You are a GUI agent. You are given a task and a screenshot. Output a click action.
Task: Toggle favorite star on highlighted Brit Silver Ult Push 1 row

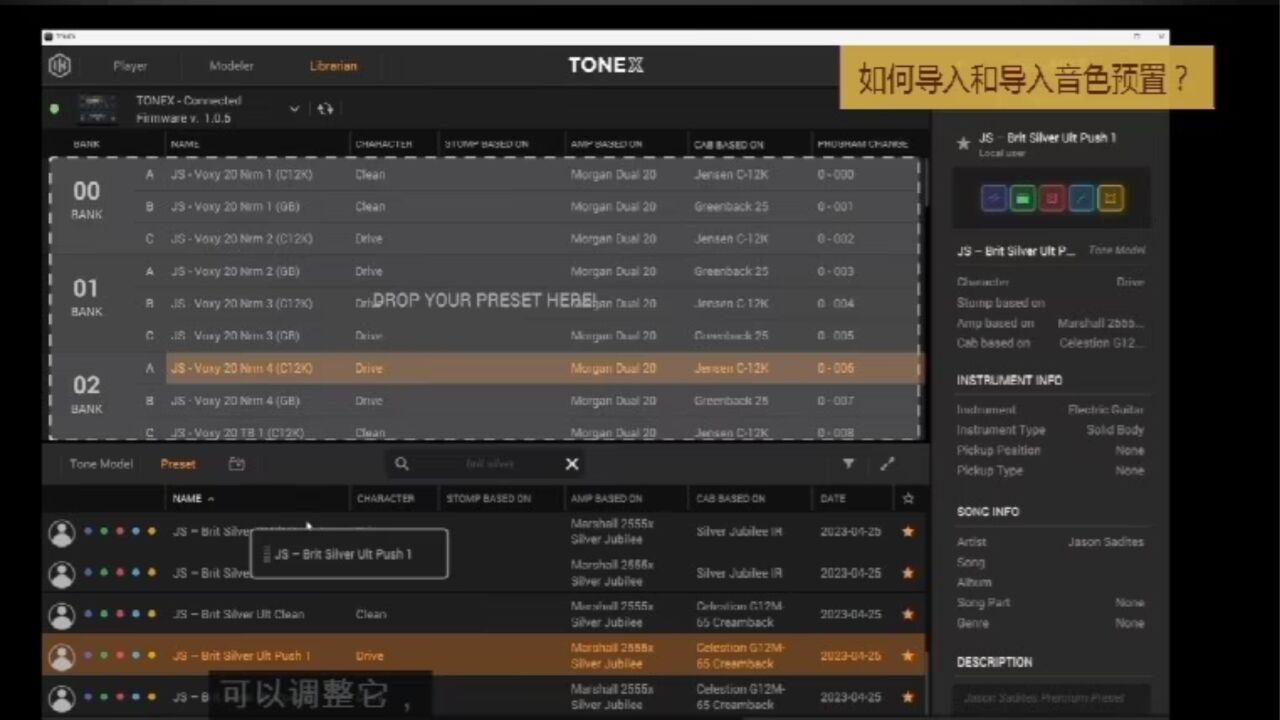click(x=908, y=656)
